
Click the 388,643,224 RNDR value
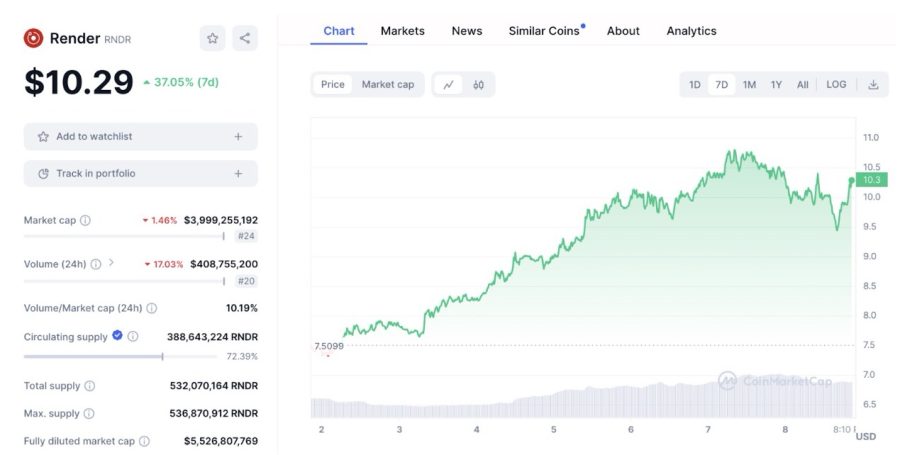click(212, 337)
